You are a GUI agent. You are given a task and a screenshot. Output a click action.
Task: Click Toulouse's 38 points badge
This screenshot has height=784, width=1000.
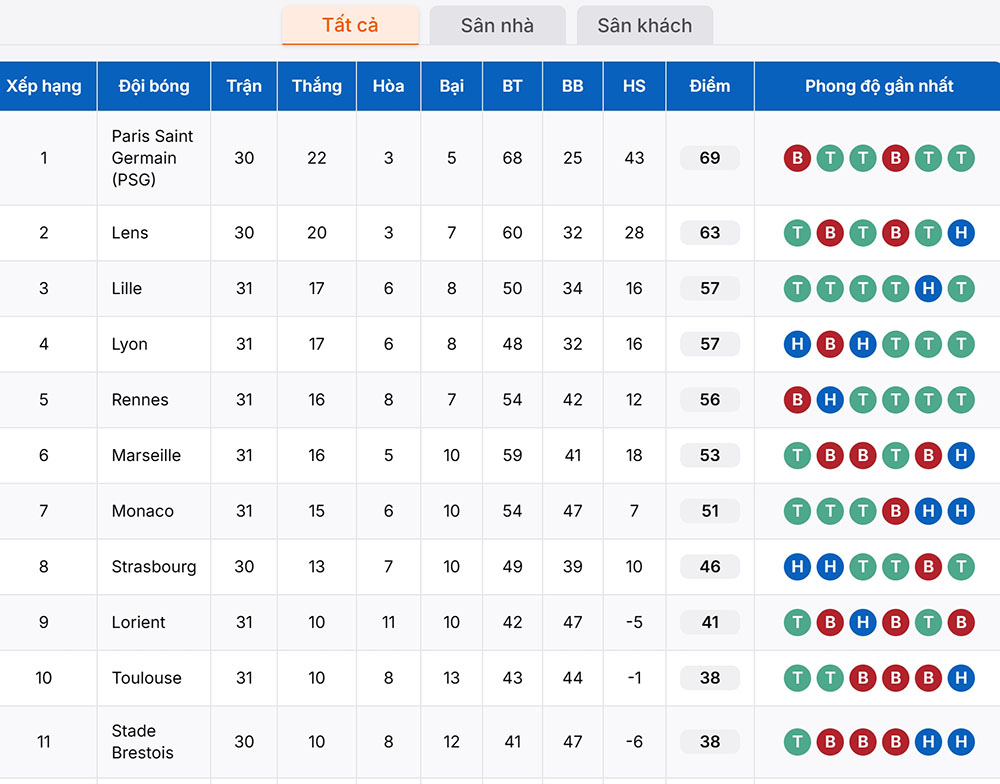point(710,677)
